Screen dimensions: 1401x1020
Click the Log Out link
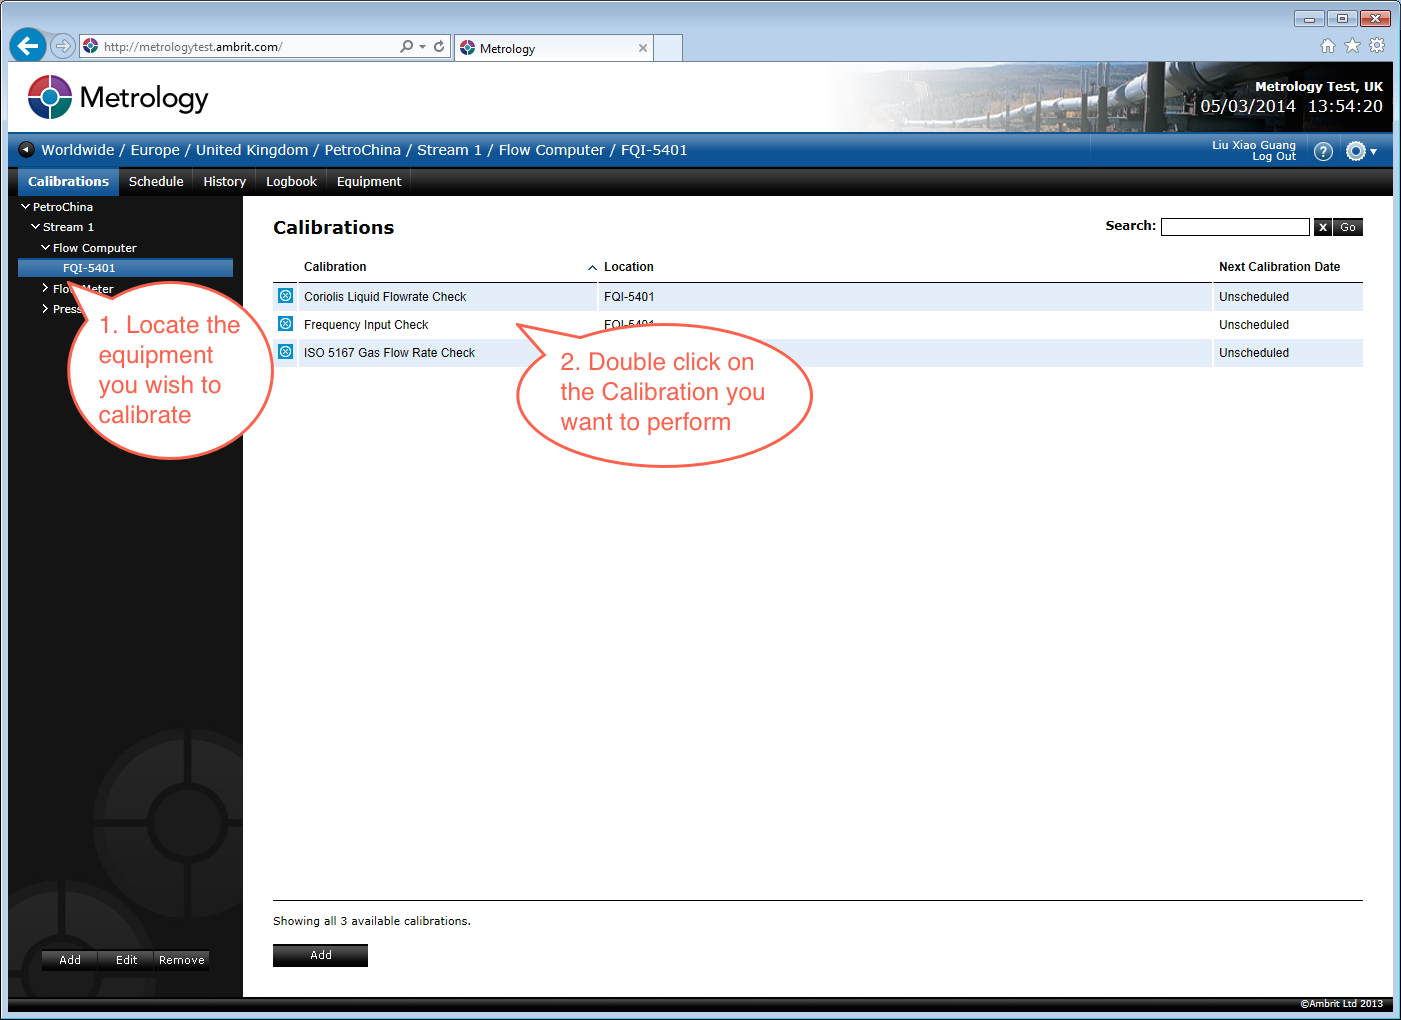click(1274, 157)
